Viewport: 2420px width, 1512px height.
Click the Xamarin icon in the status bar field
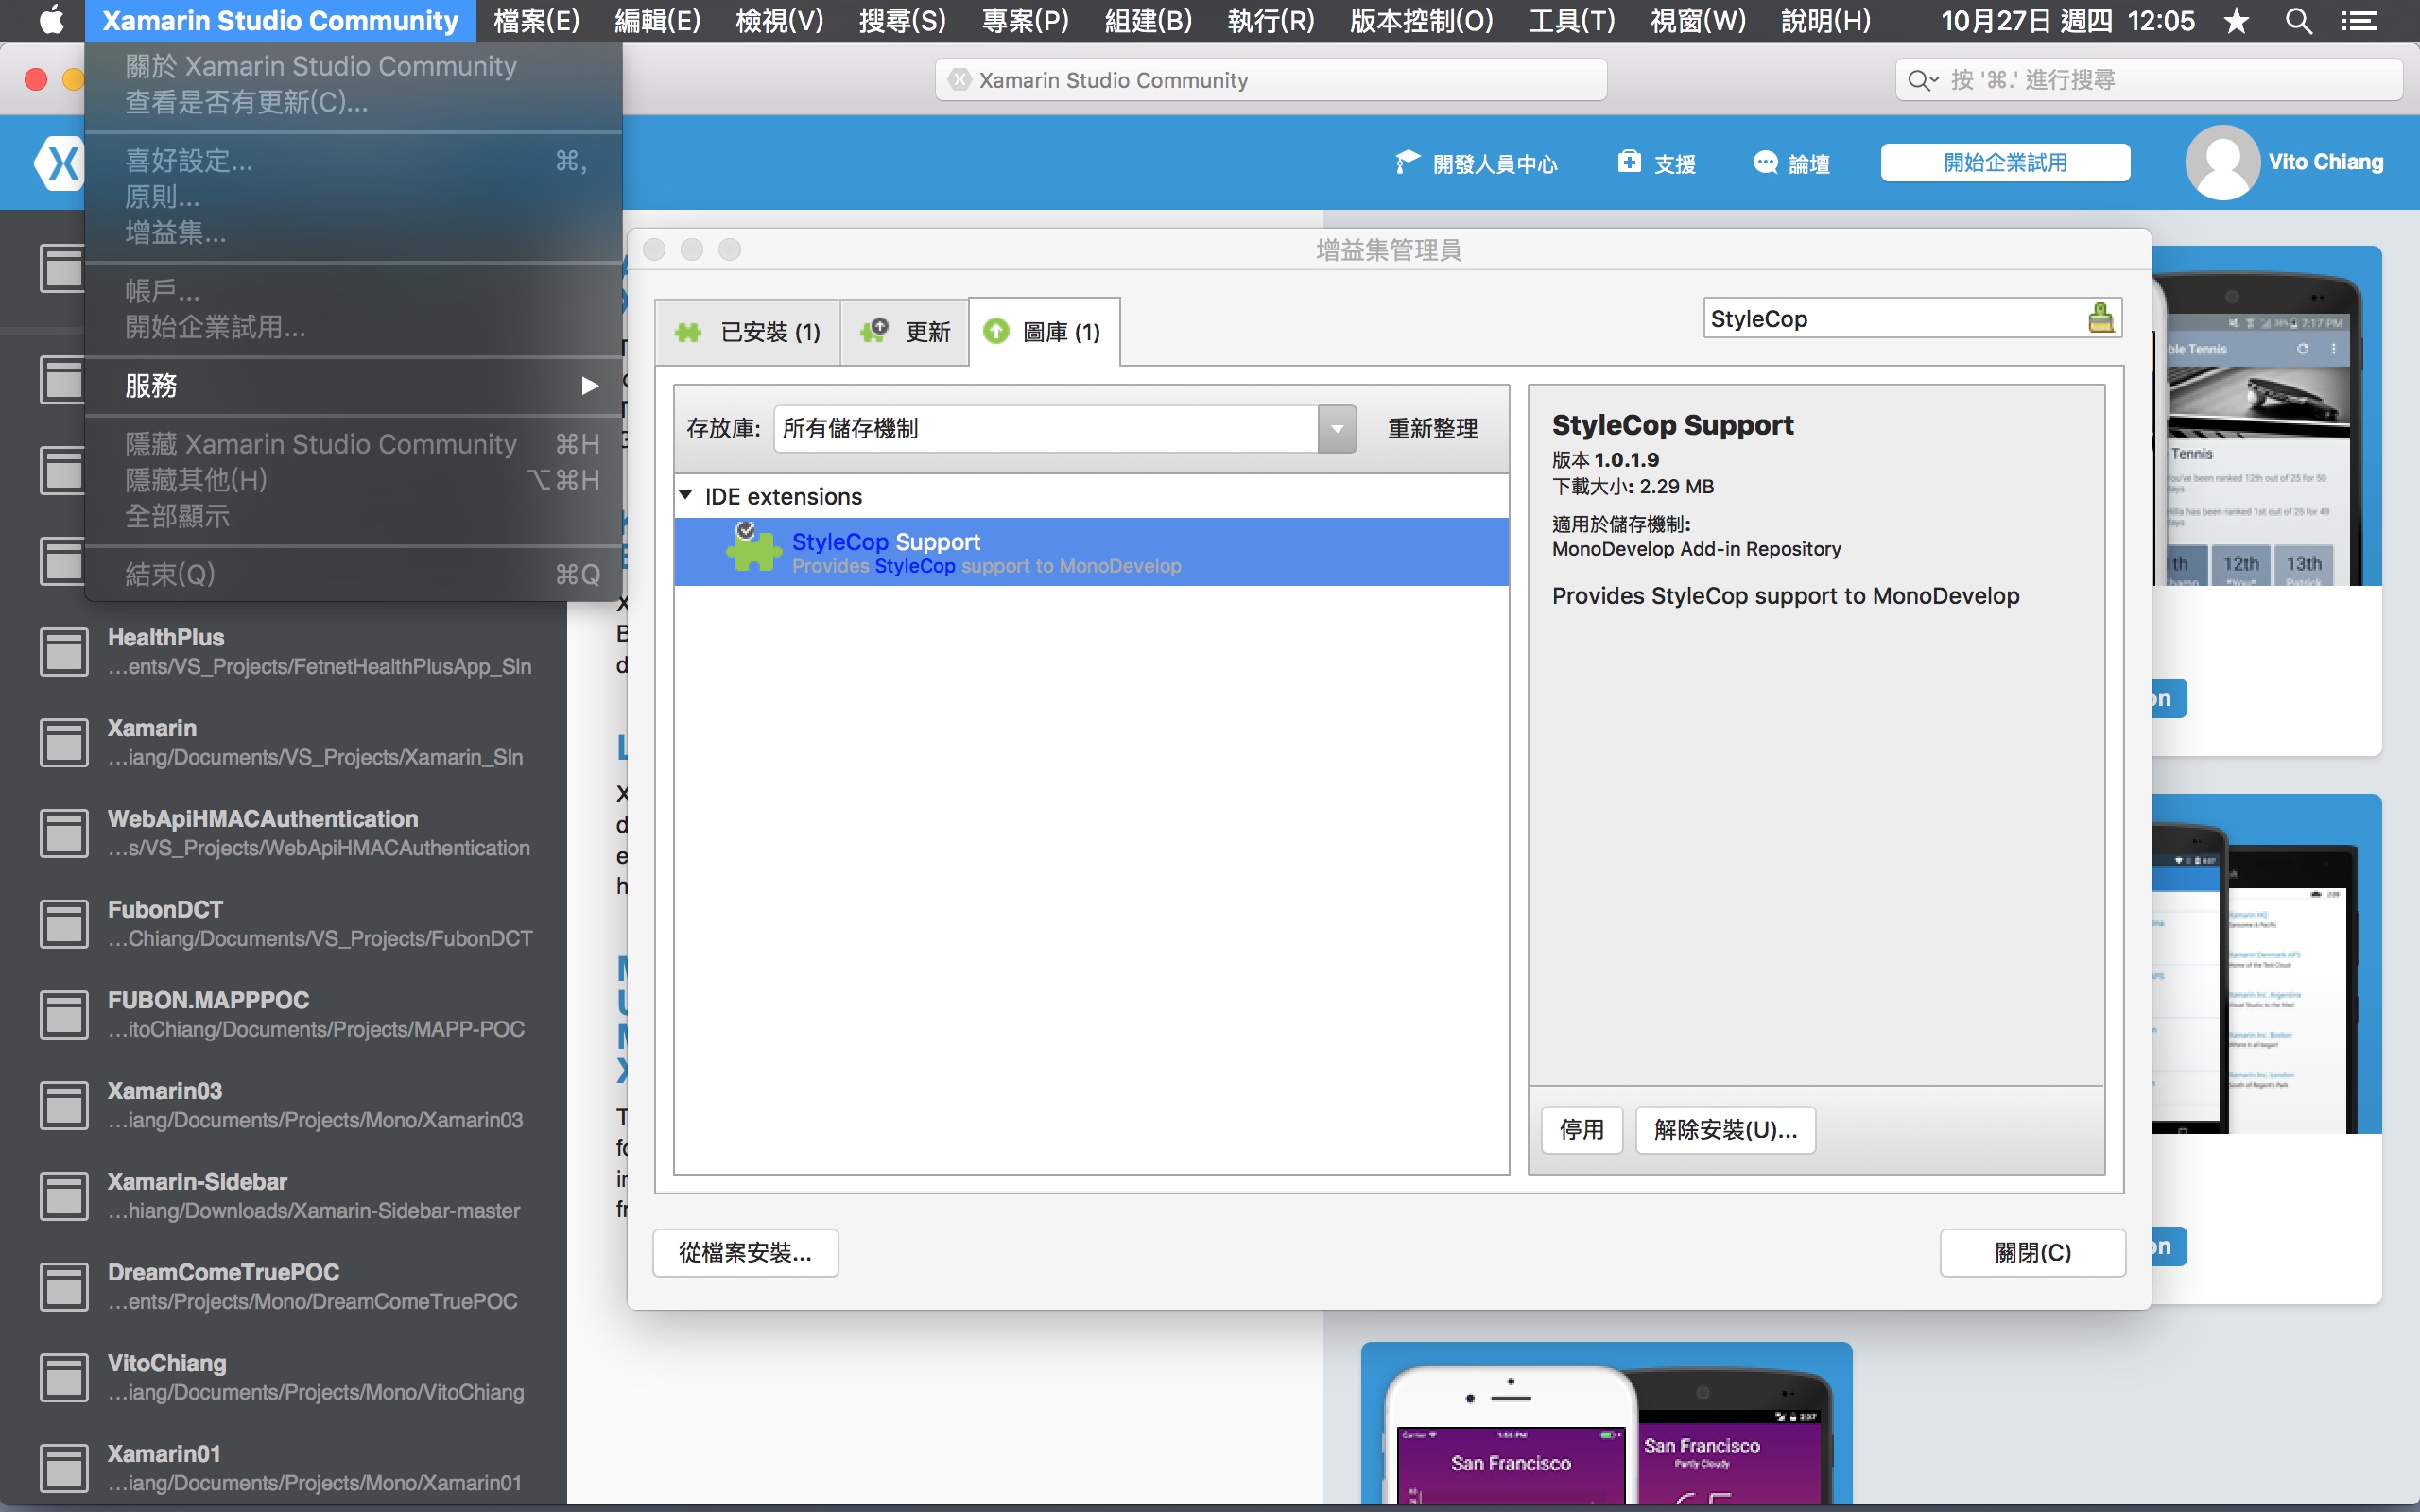(959, 80)
